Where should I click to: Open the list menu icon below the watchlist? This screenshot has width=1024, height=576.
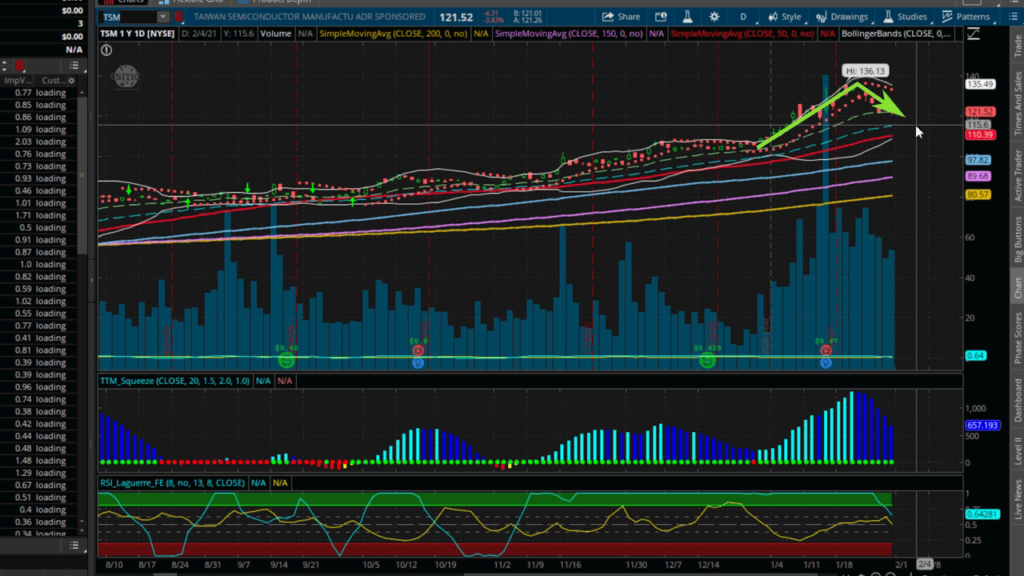pyautogui.click(x=74, y=545)
